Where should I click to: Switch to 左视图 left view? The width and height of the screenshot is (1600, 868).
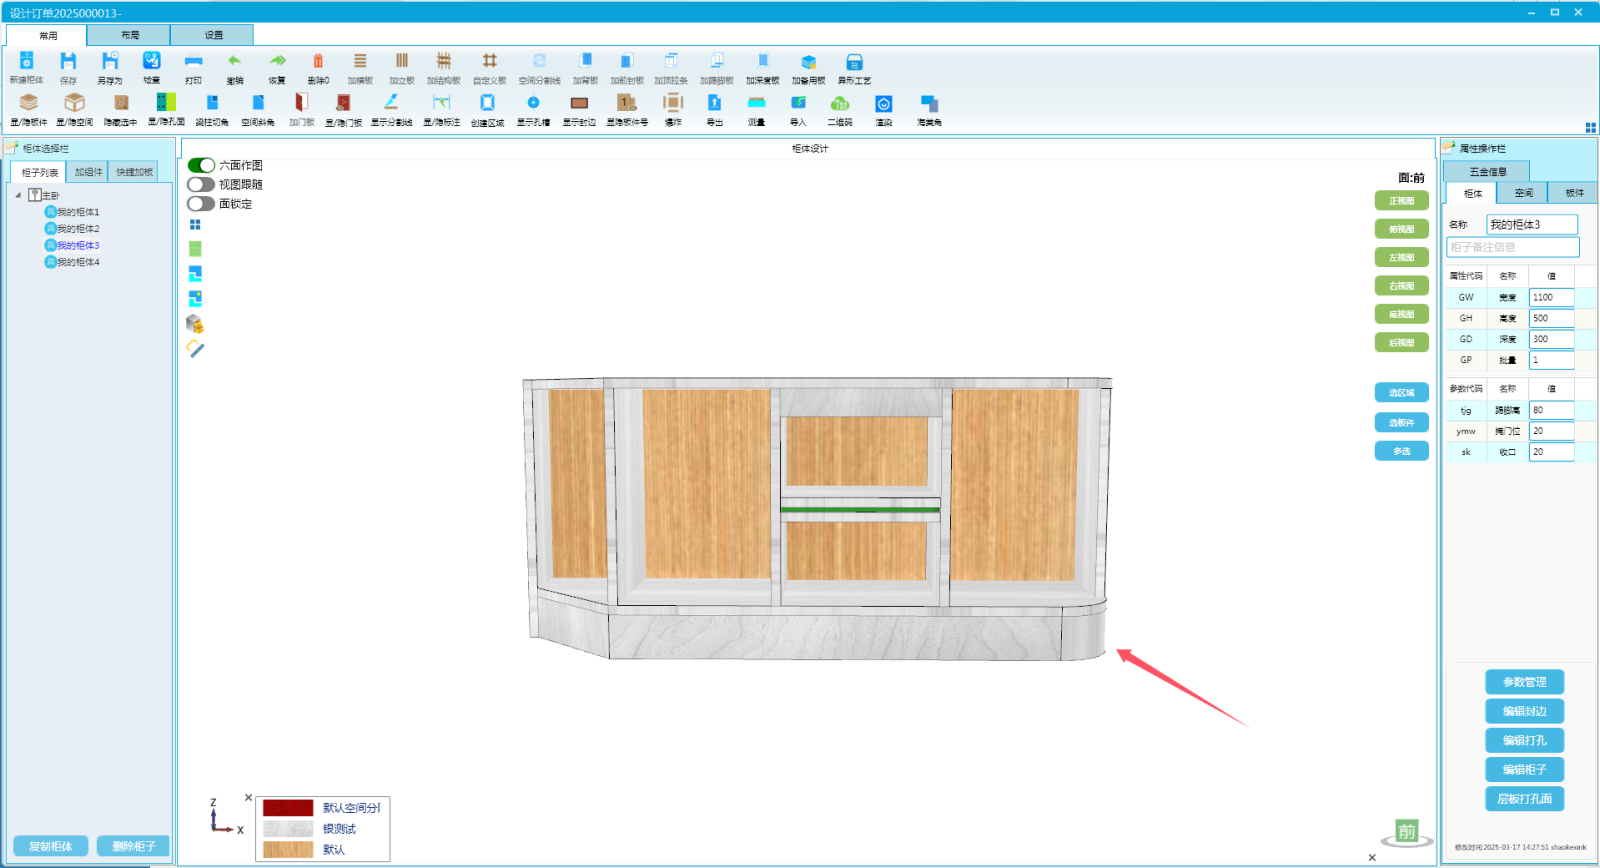tap(1401, 257)
